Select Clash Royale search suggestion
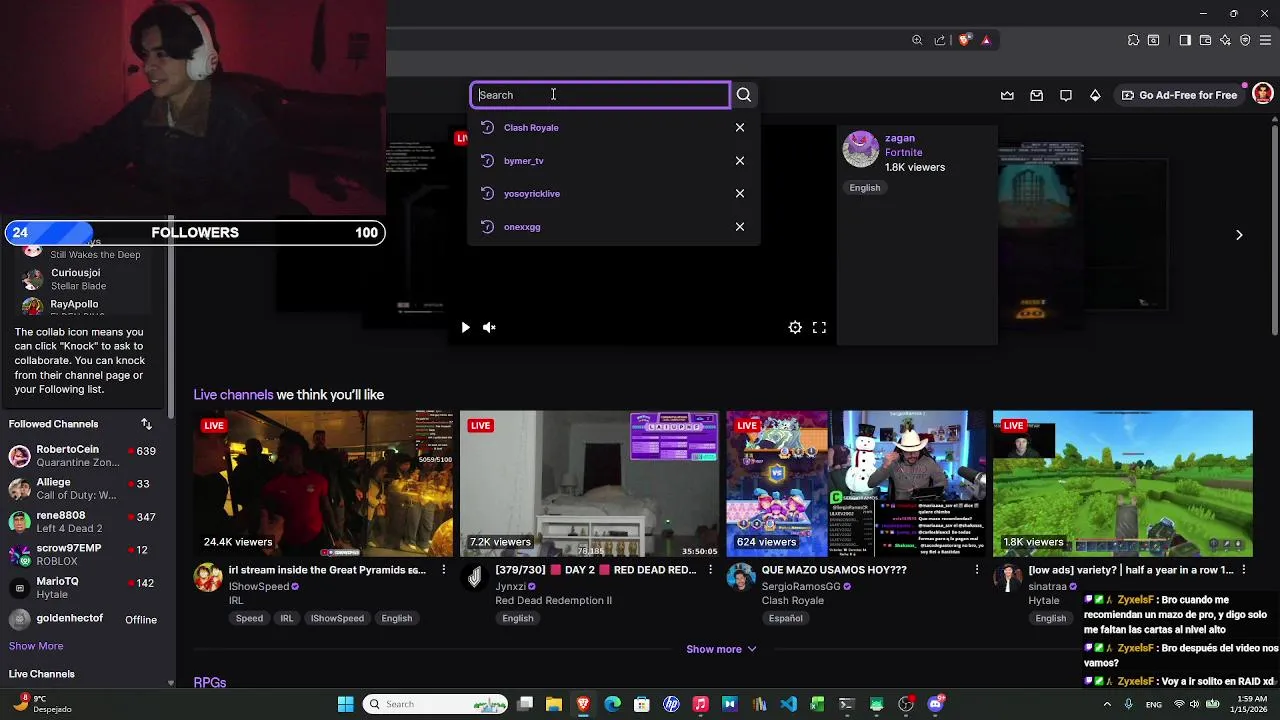 point(531,128)
